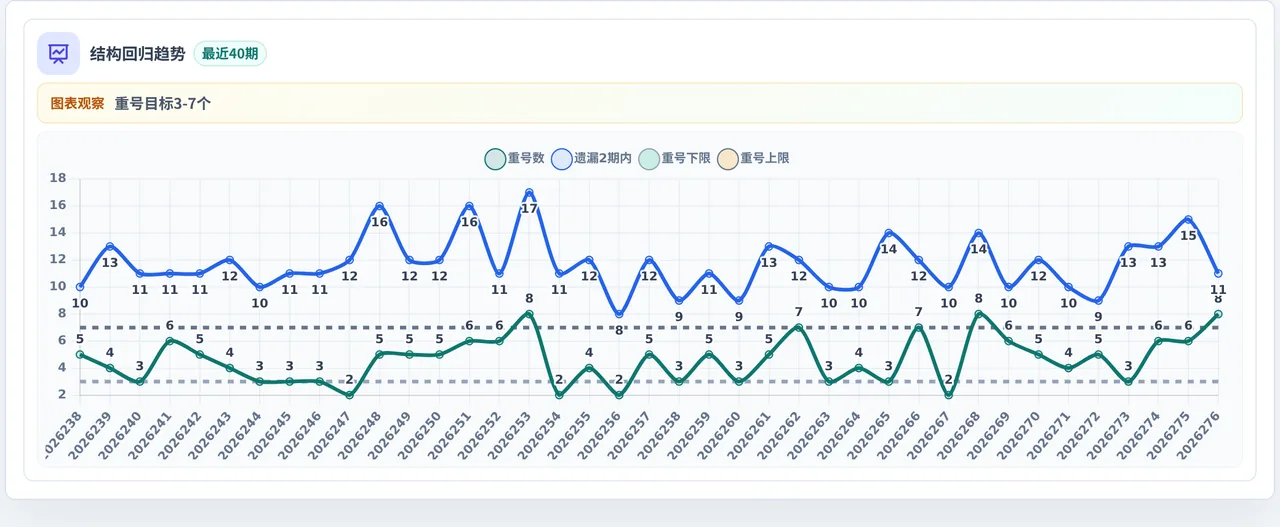Click the 图表观察 label

77,103
